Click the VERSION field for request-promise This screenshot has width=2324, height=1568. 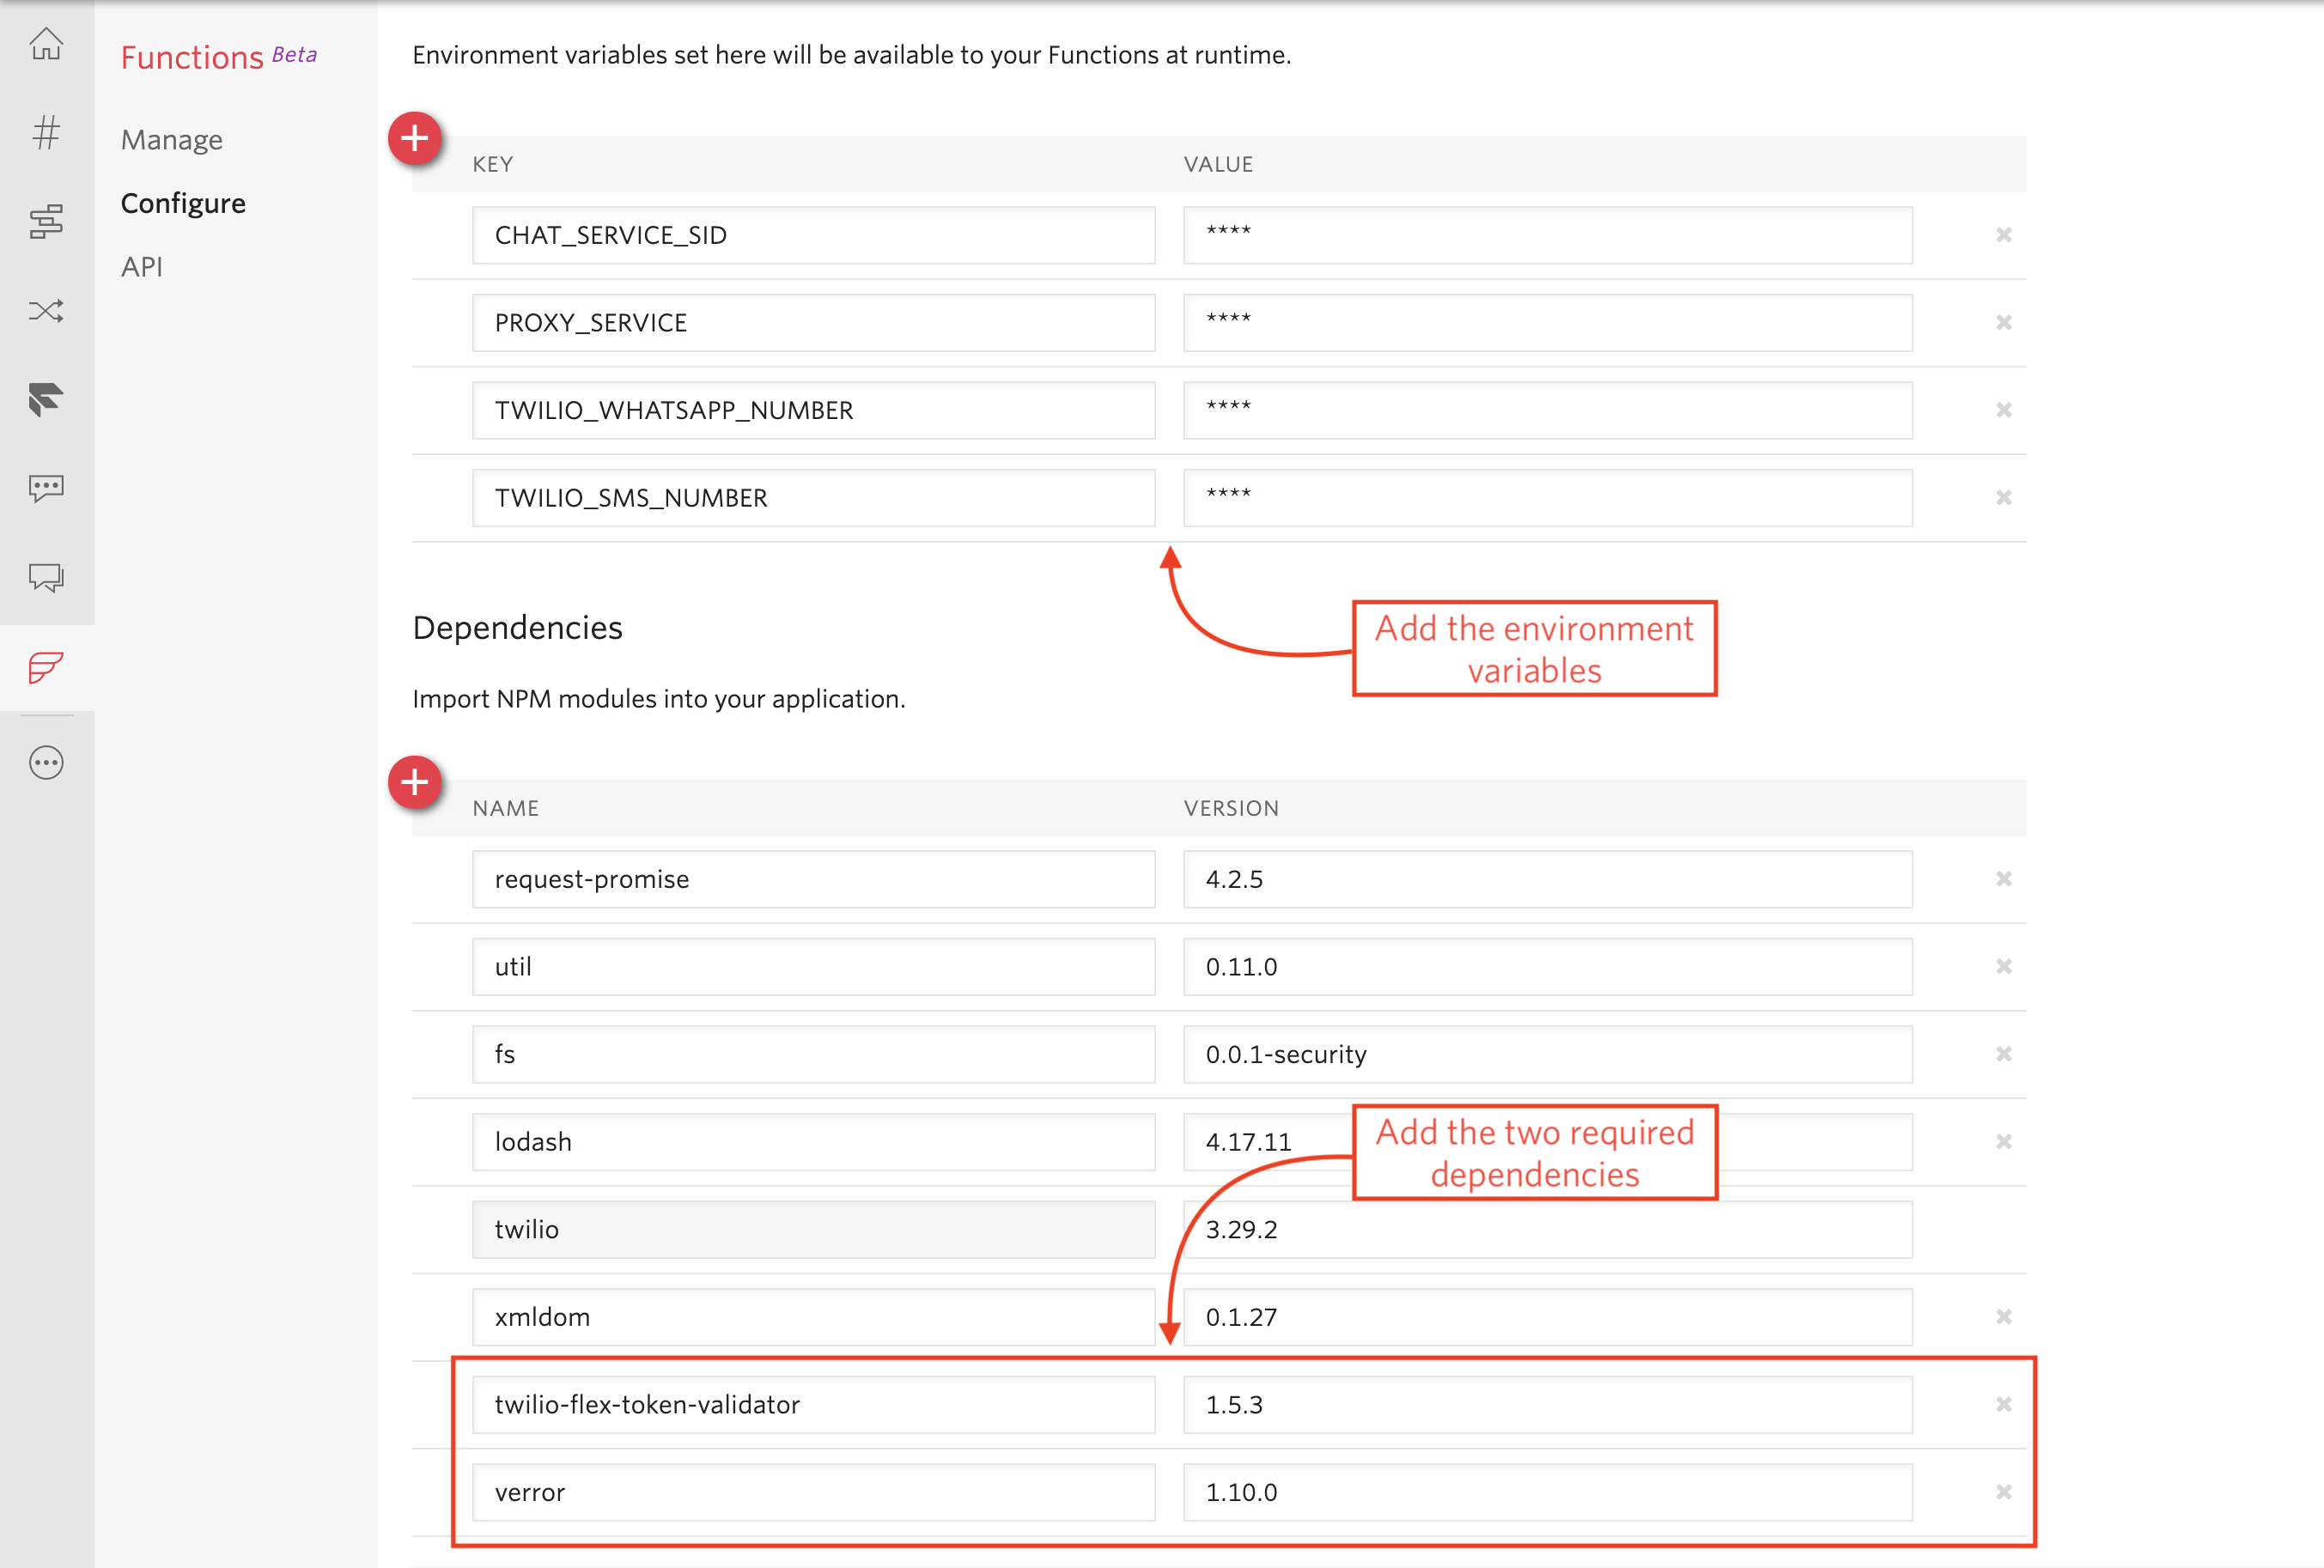coord(1538,878)
